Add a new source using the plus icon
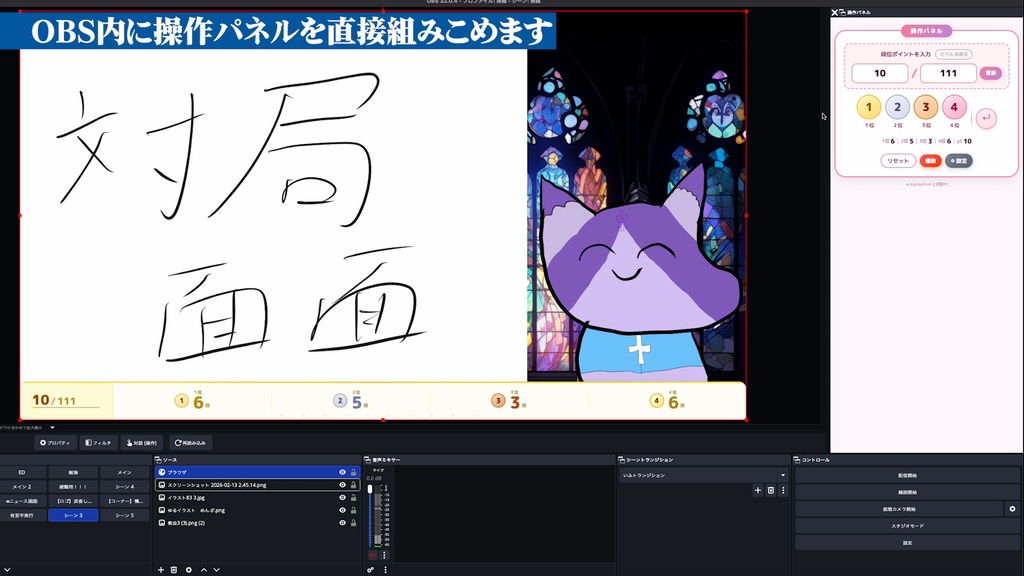Image resolution: width=1024 pixels, height=576 pixels. [161, 570]
